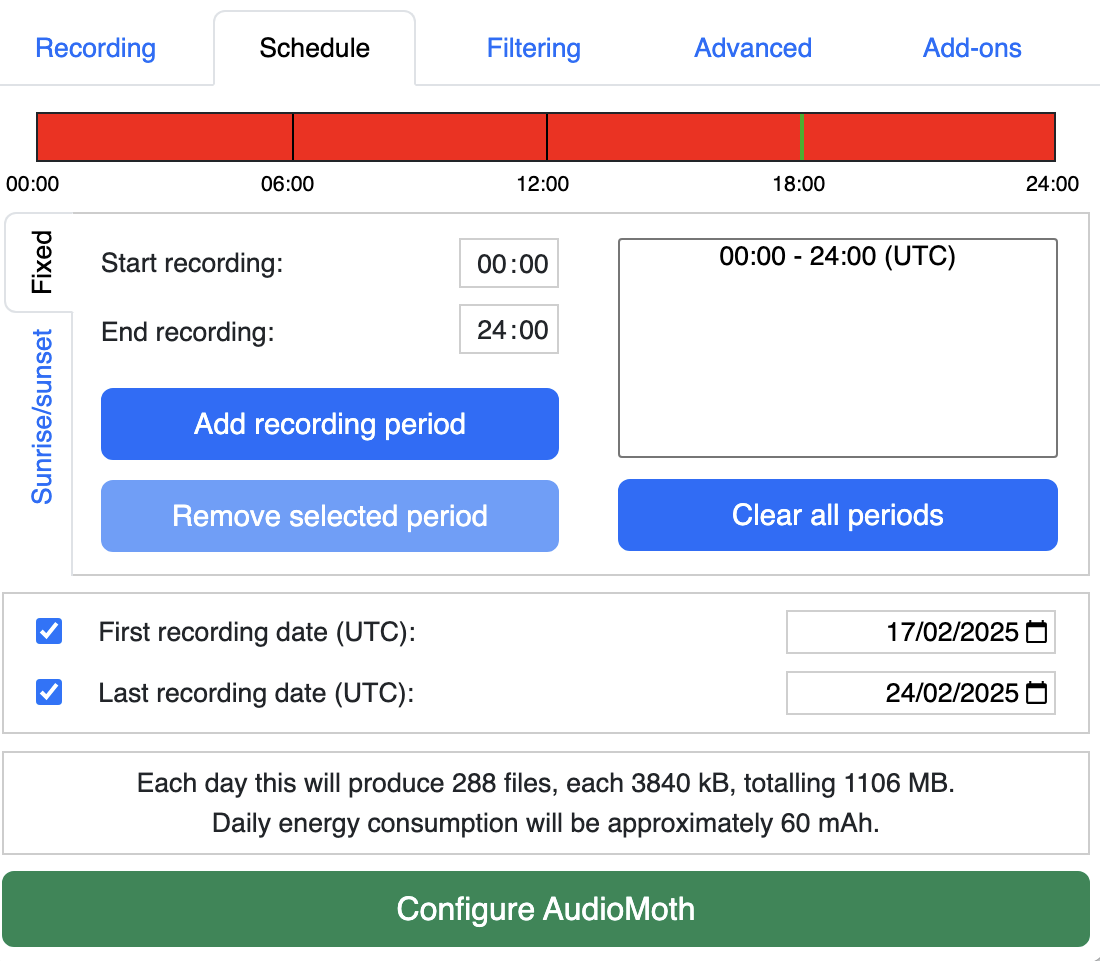Go to the Advanced tab
The width and height of the screenshot is (1100, 961).
pos(753,48)
